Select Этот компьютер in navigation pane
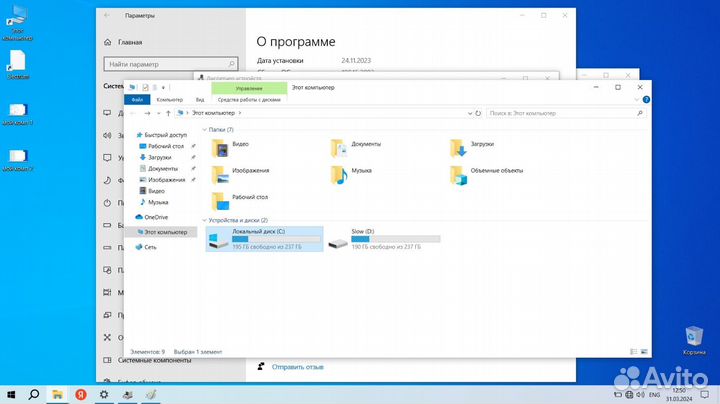 162,232
